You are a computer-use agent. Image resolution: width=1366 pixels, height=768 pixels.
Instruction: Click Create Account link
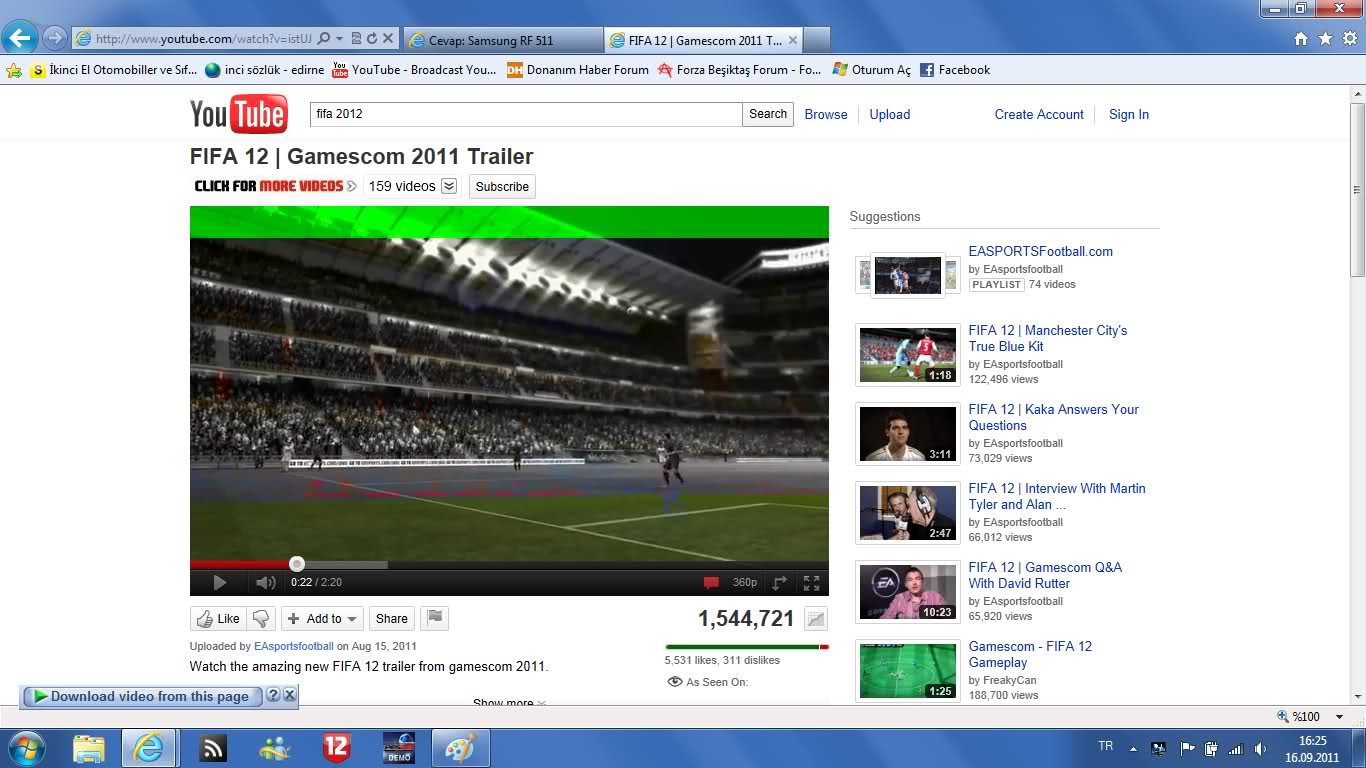point(1039,114)
